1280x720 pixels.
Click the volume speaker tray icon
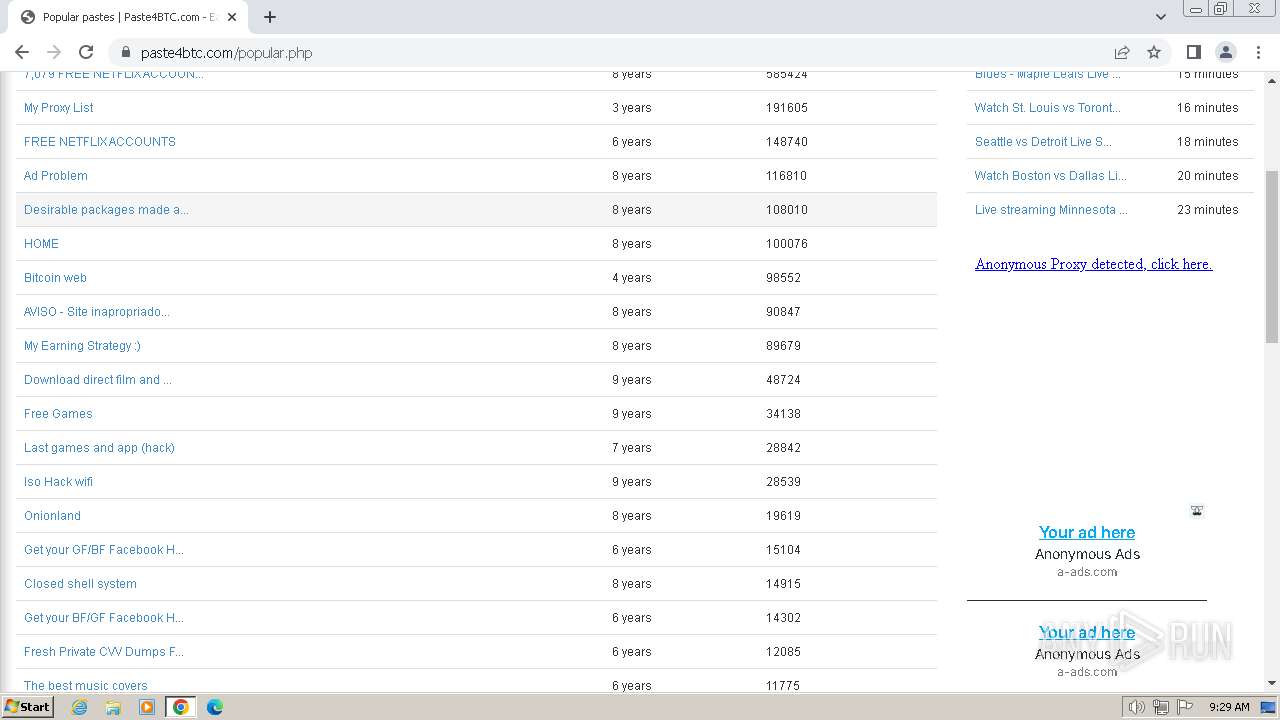tap(1136, 707)
